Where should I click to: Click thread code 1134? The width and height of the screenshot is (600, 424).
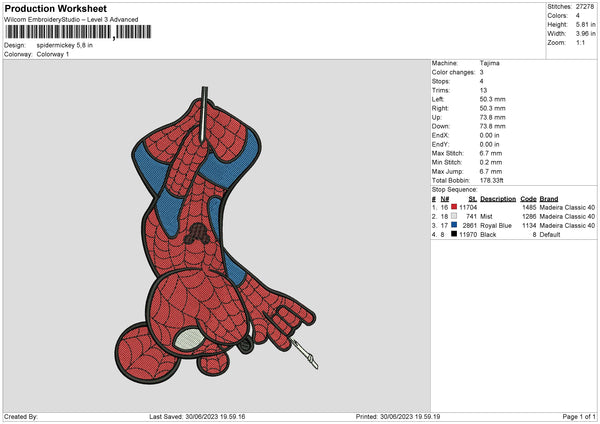pyautogui.click(x=529, y=226)
